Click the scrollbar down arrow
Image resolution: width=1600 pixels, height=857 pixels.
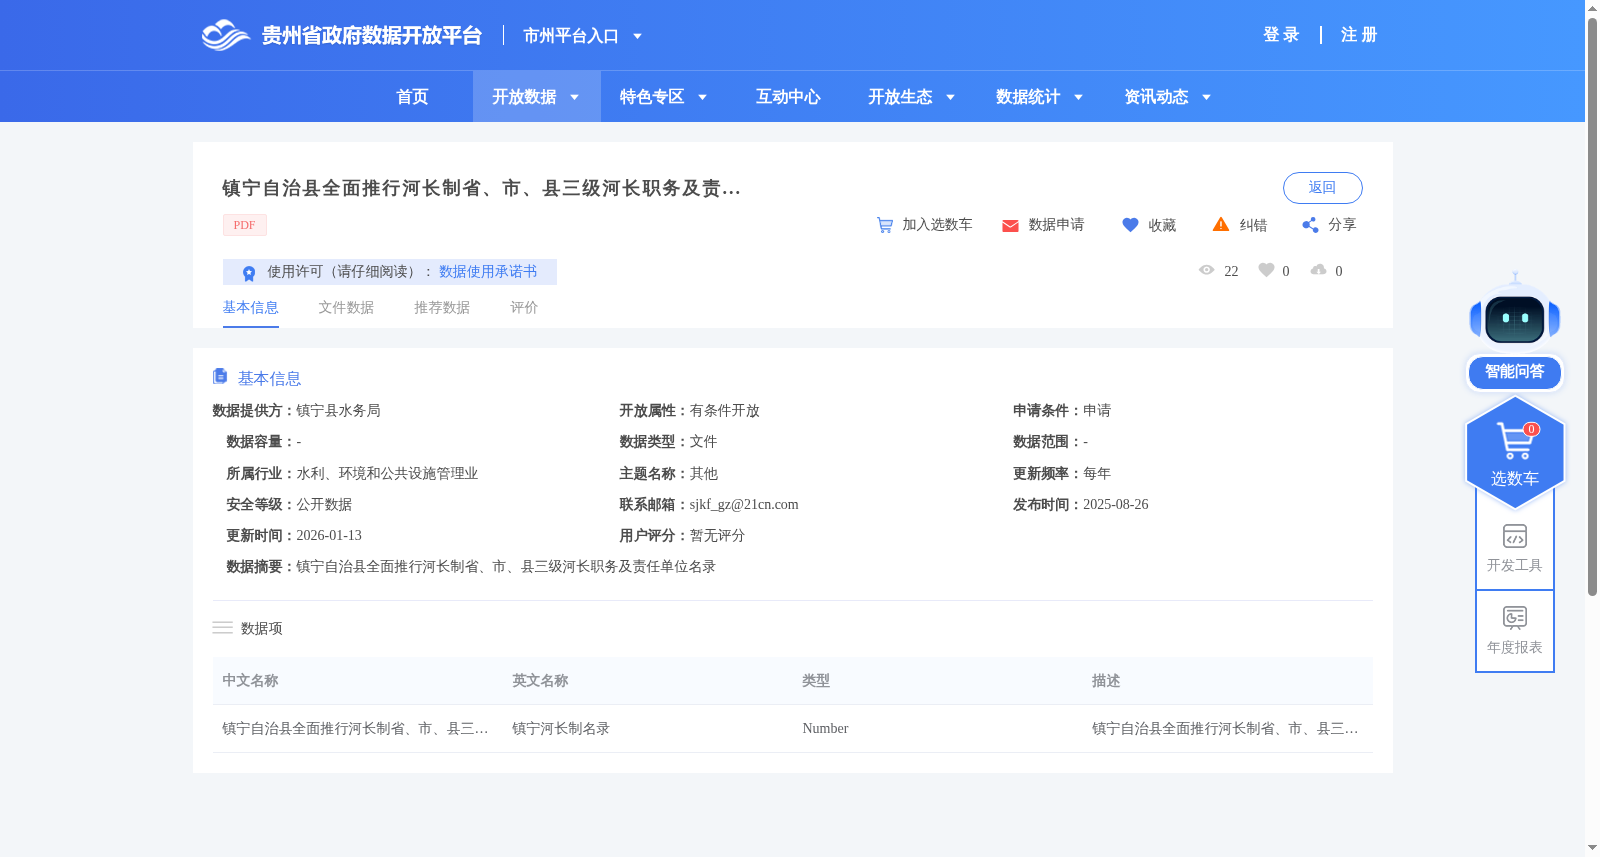[x=1592, y=848]
